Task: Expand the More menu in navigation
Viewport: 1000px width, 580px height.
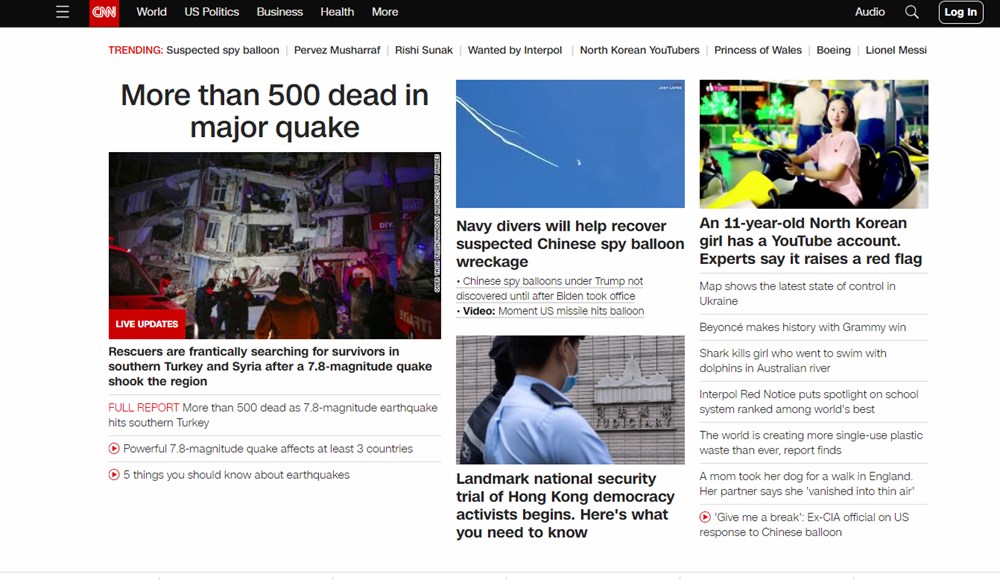Action: [384, 12]
